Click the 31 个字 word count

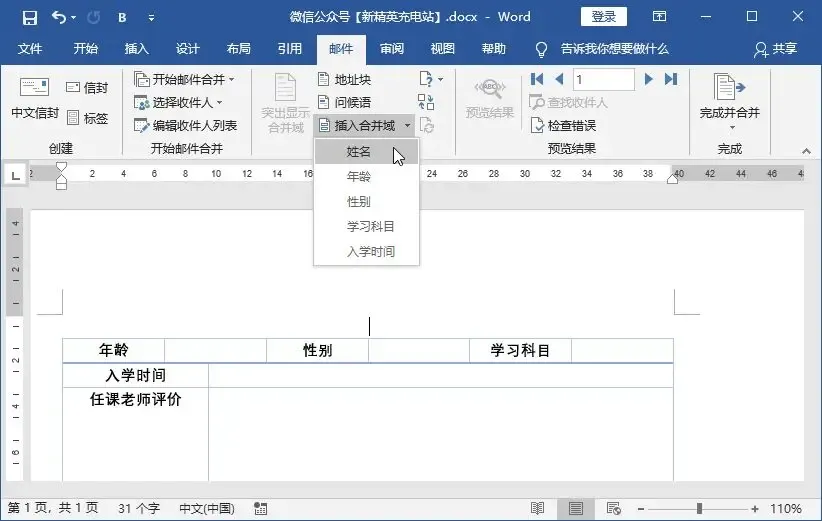[139, 508]
